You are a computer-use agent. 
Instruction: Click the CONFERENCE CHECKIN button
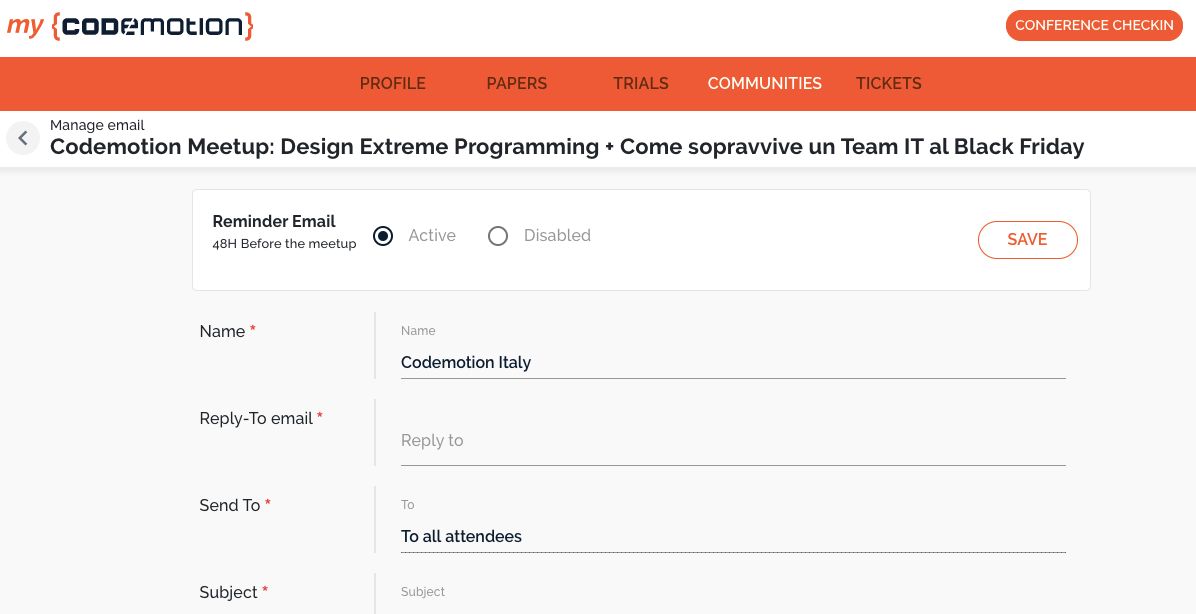pos(1094,25)
